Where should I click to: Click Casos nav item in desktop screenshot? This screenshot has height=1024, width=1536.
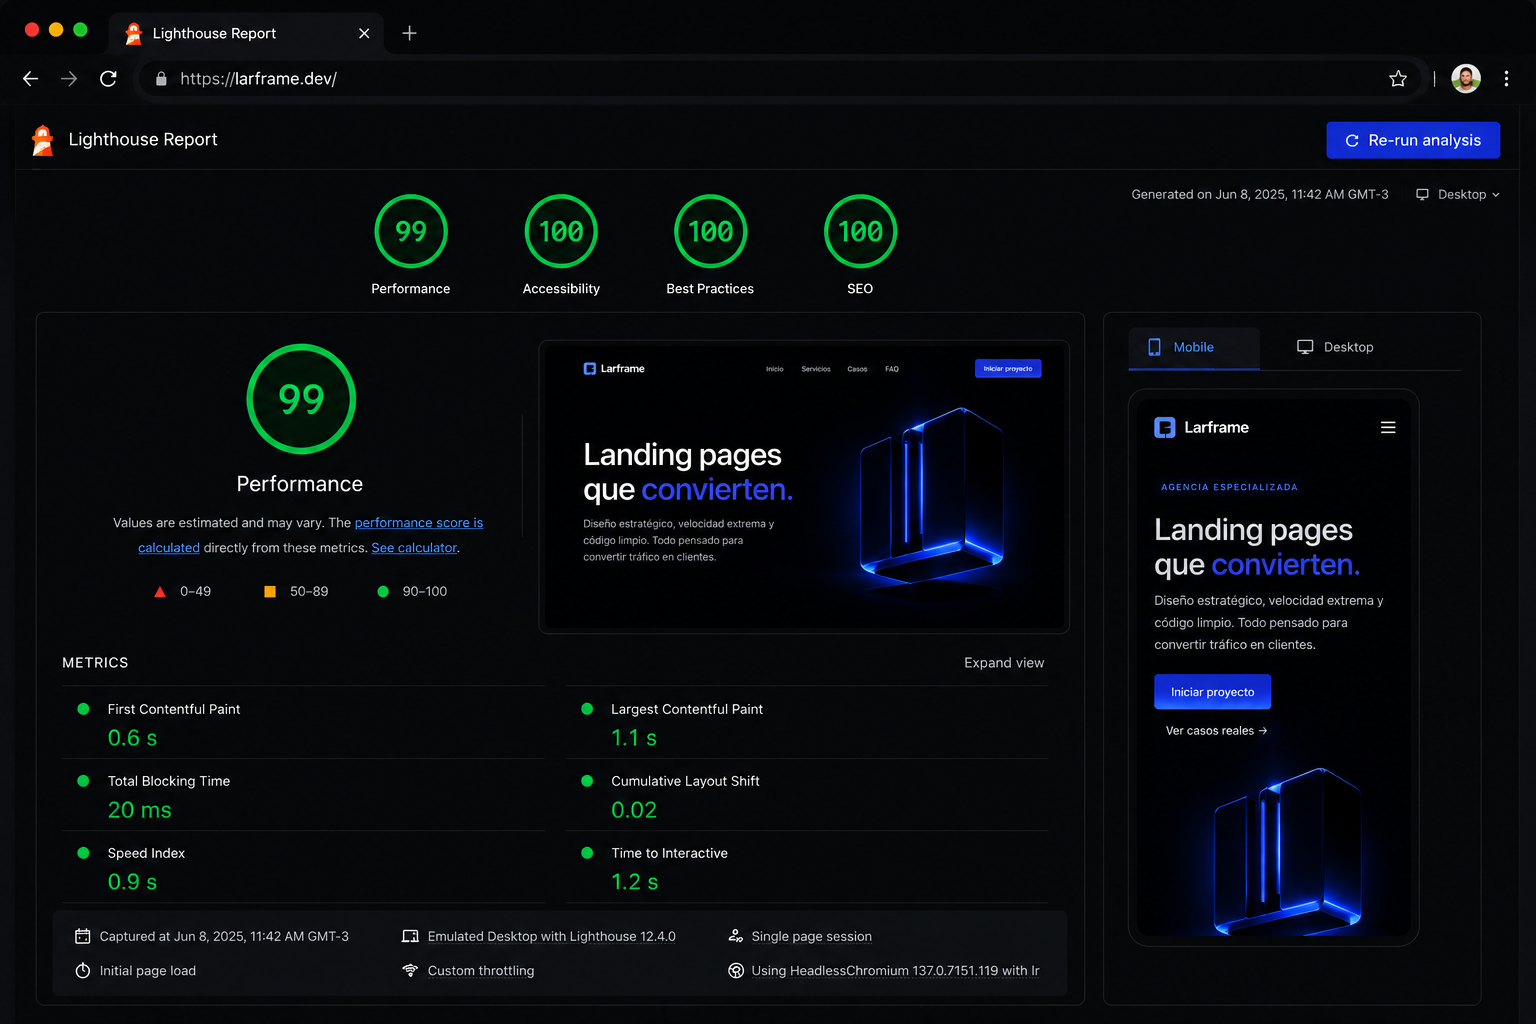(x=858, y=369)
